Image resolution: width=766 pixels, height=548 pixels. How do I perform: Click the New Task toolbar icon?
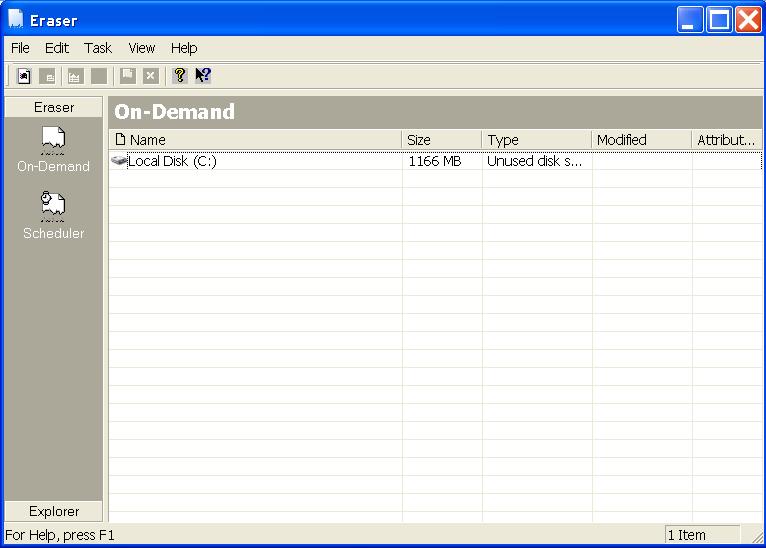pos(24,76)
